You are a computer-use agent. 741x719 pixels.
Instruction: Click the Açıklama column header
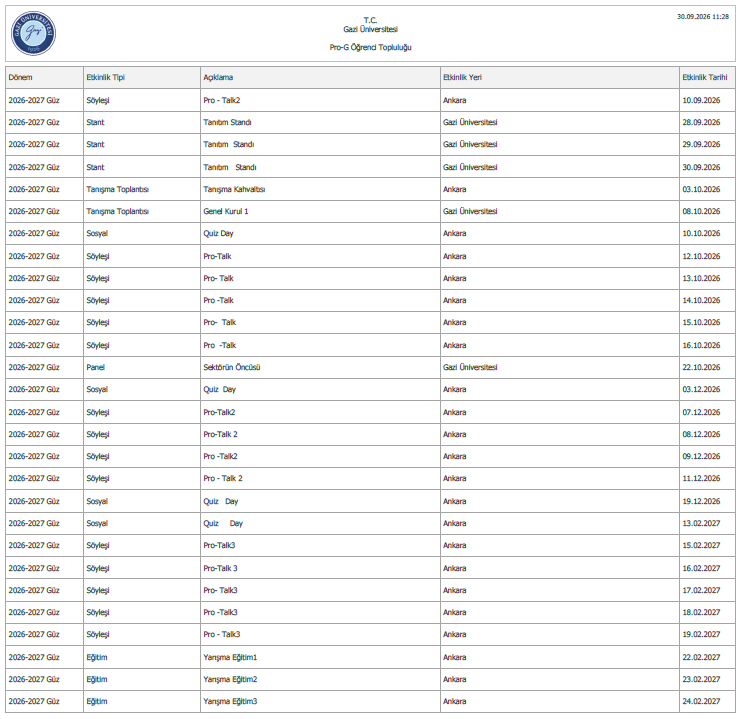(320, 78)
